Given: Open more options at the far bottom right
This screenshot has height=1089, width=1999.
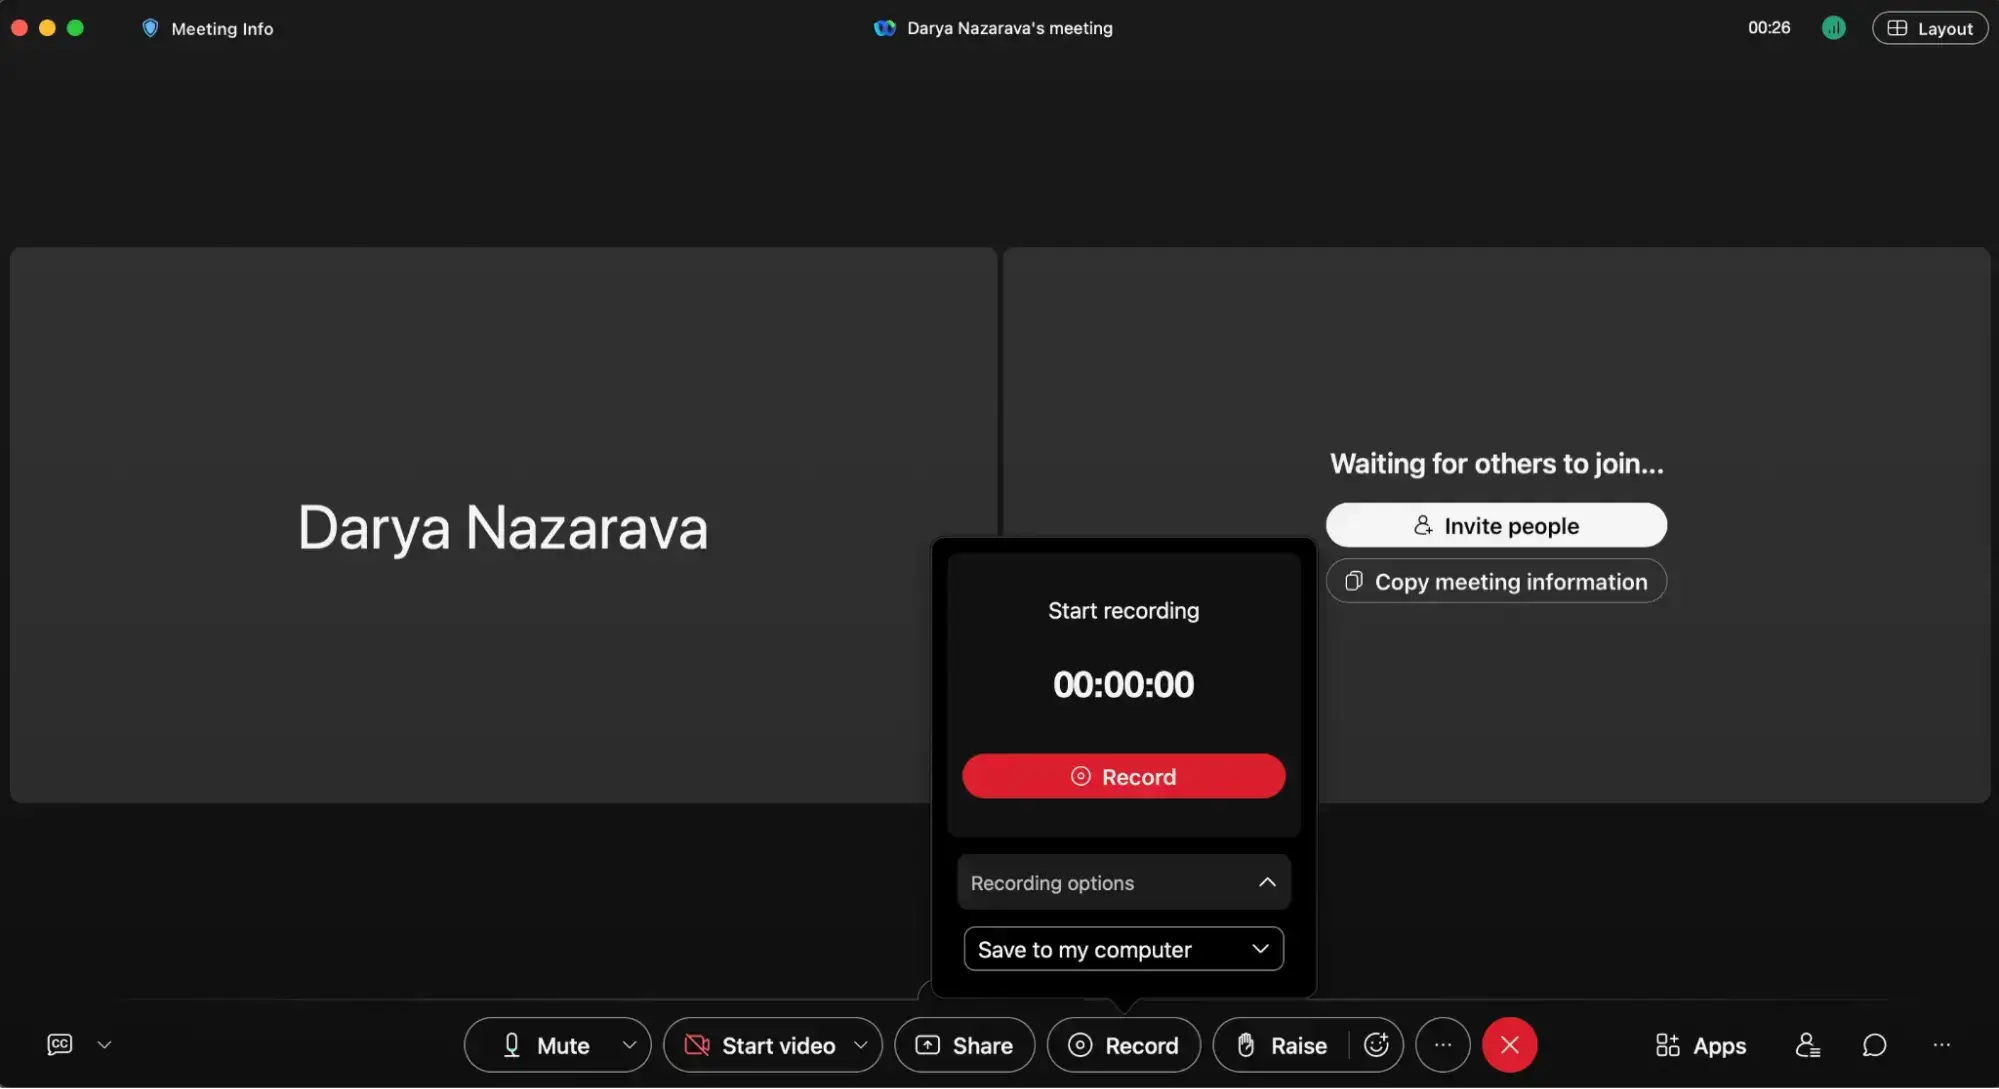Looking at the screenshot, I should pyautogui.click(x=1942, y=1045).
